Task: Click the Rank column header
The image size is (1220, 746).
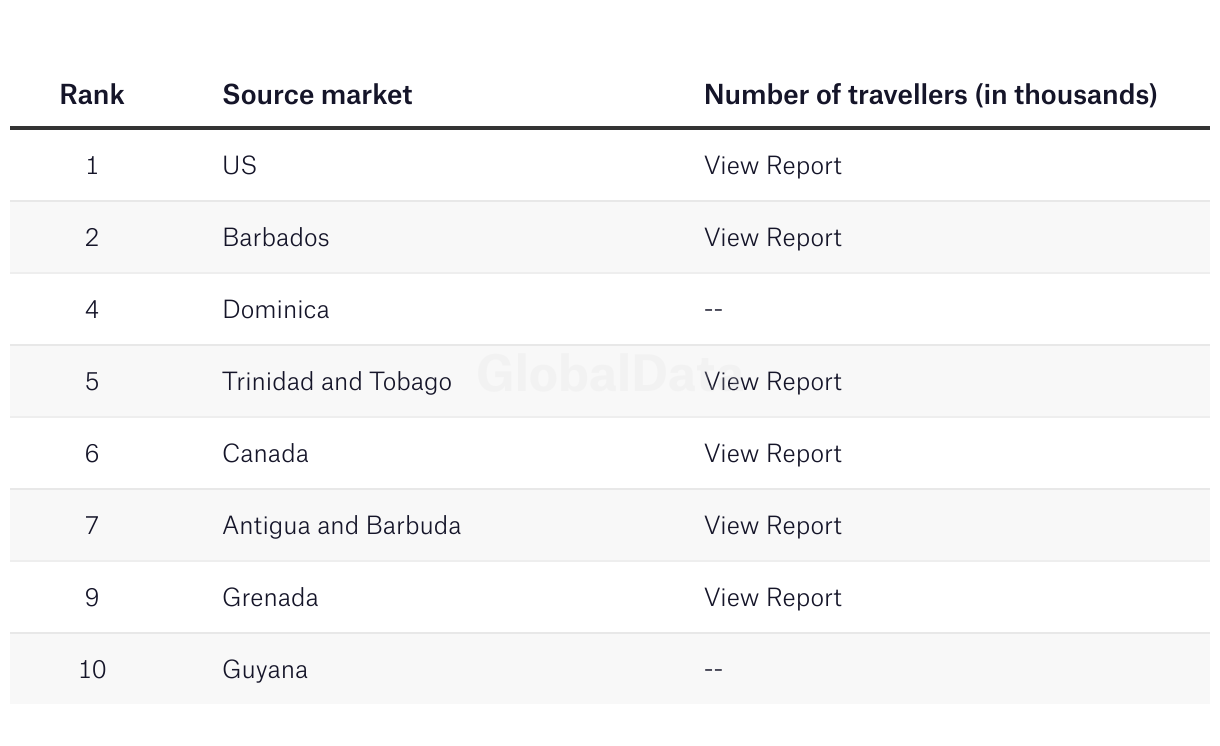Action: (x=92, y=94)
